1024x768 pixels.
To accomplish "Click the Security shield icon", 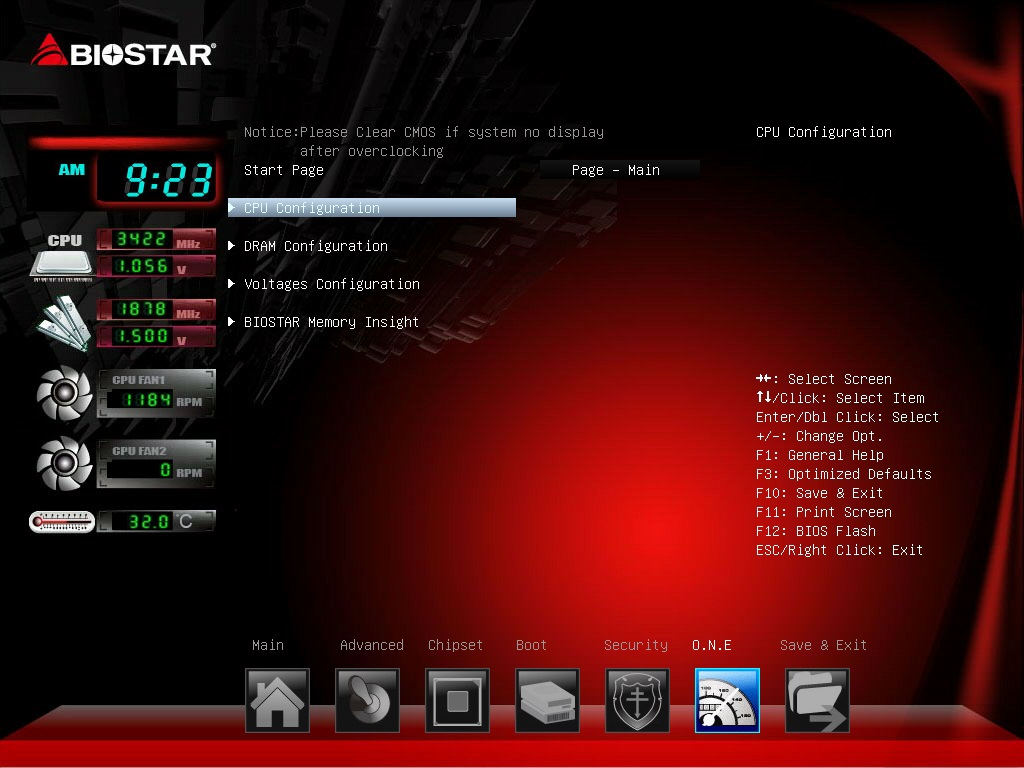I will click(637, 700).
